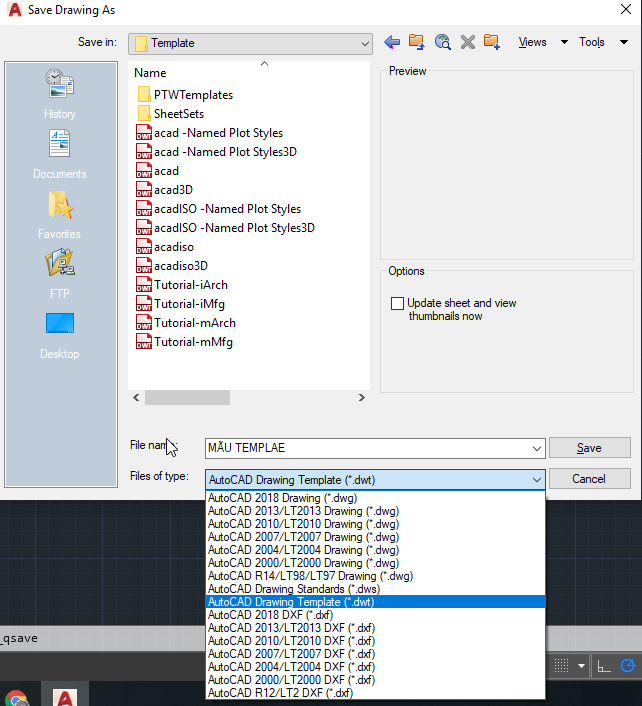Select the acad3D template file
642x706 pixels.
[164, 190]
